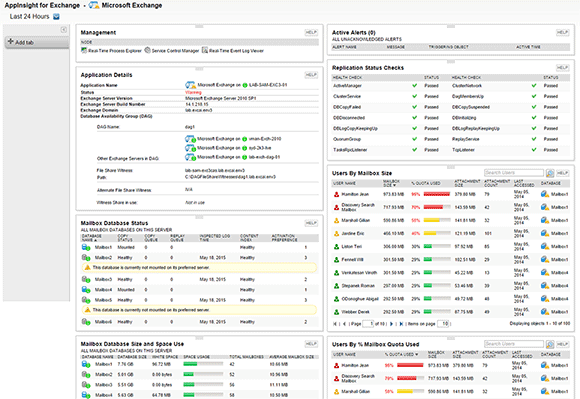This screenshot has height=399, width=580.
Task: Click HELP in the Management panel
Action: click(x=311, y=33)
